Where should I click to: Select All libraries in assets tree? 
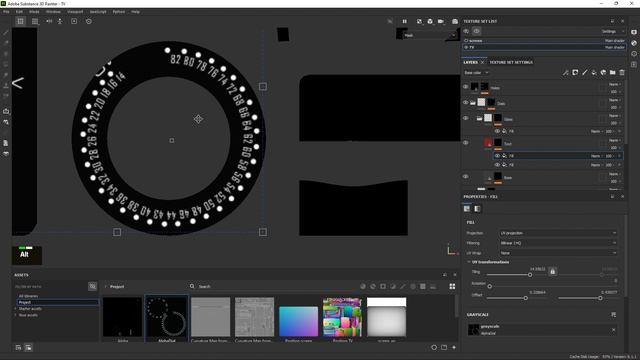28,296
